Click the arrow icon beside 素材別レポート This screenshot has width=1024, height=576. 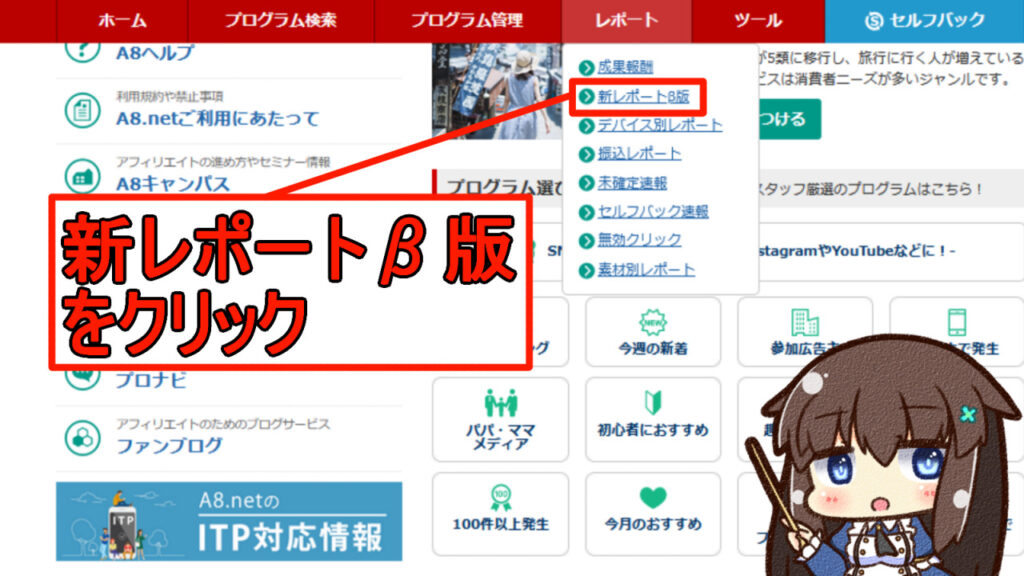pos(586,270)
